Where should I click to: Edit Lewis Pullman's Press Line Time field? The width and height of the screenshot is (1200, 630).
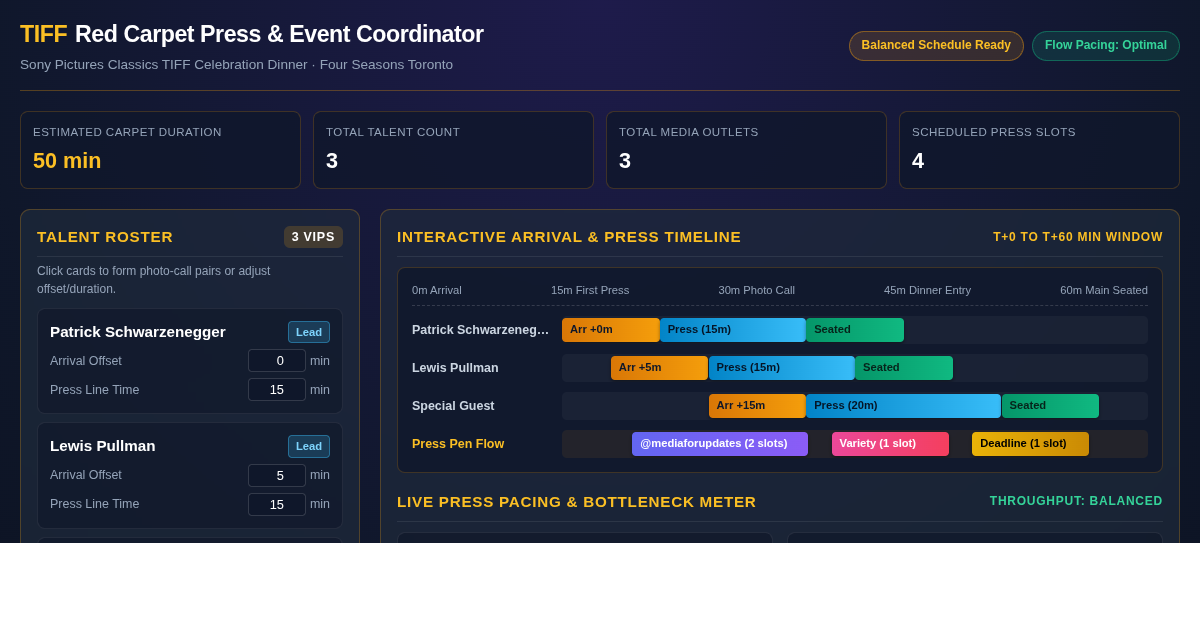tap(277, 504)
